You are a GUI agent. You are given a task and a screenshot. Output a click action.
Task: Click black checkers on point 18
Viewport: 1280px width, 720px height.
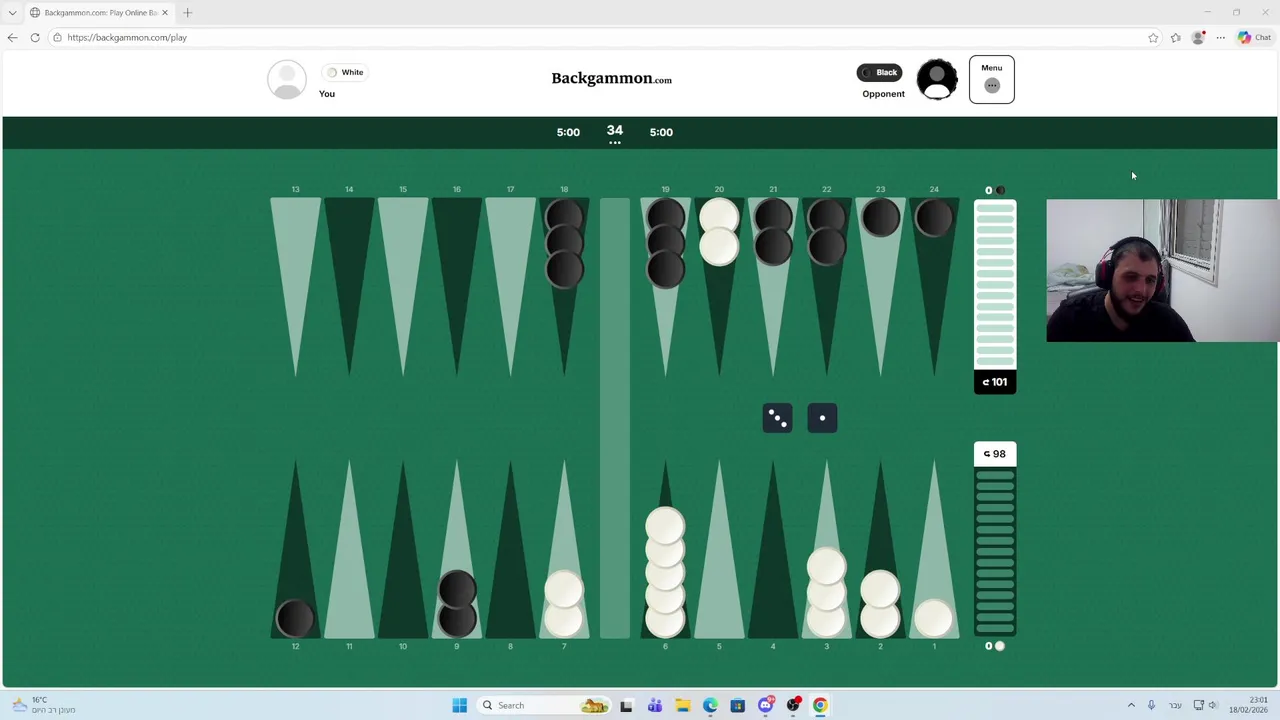(564, 243)
